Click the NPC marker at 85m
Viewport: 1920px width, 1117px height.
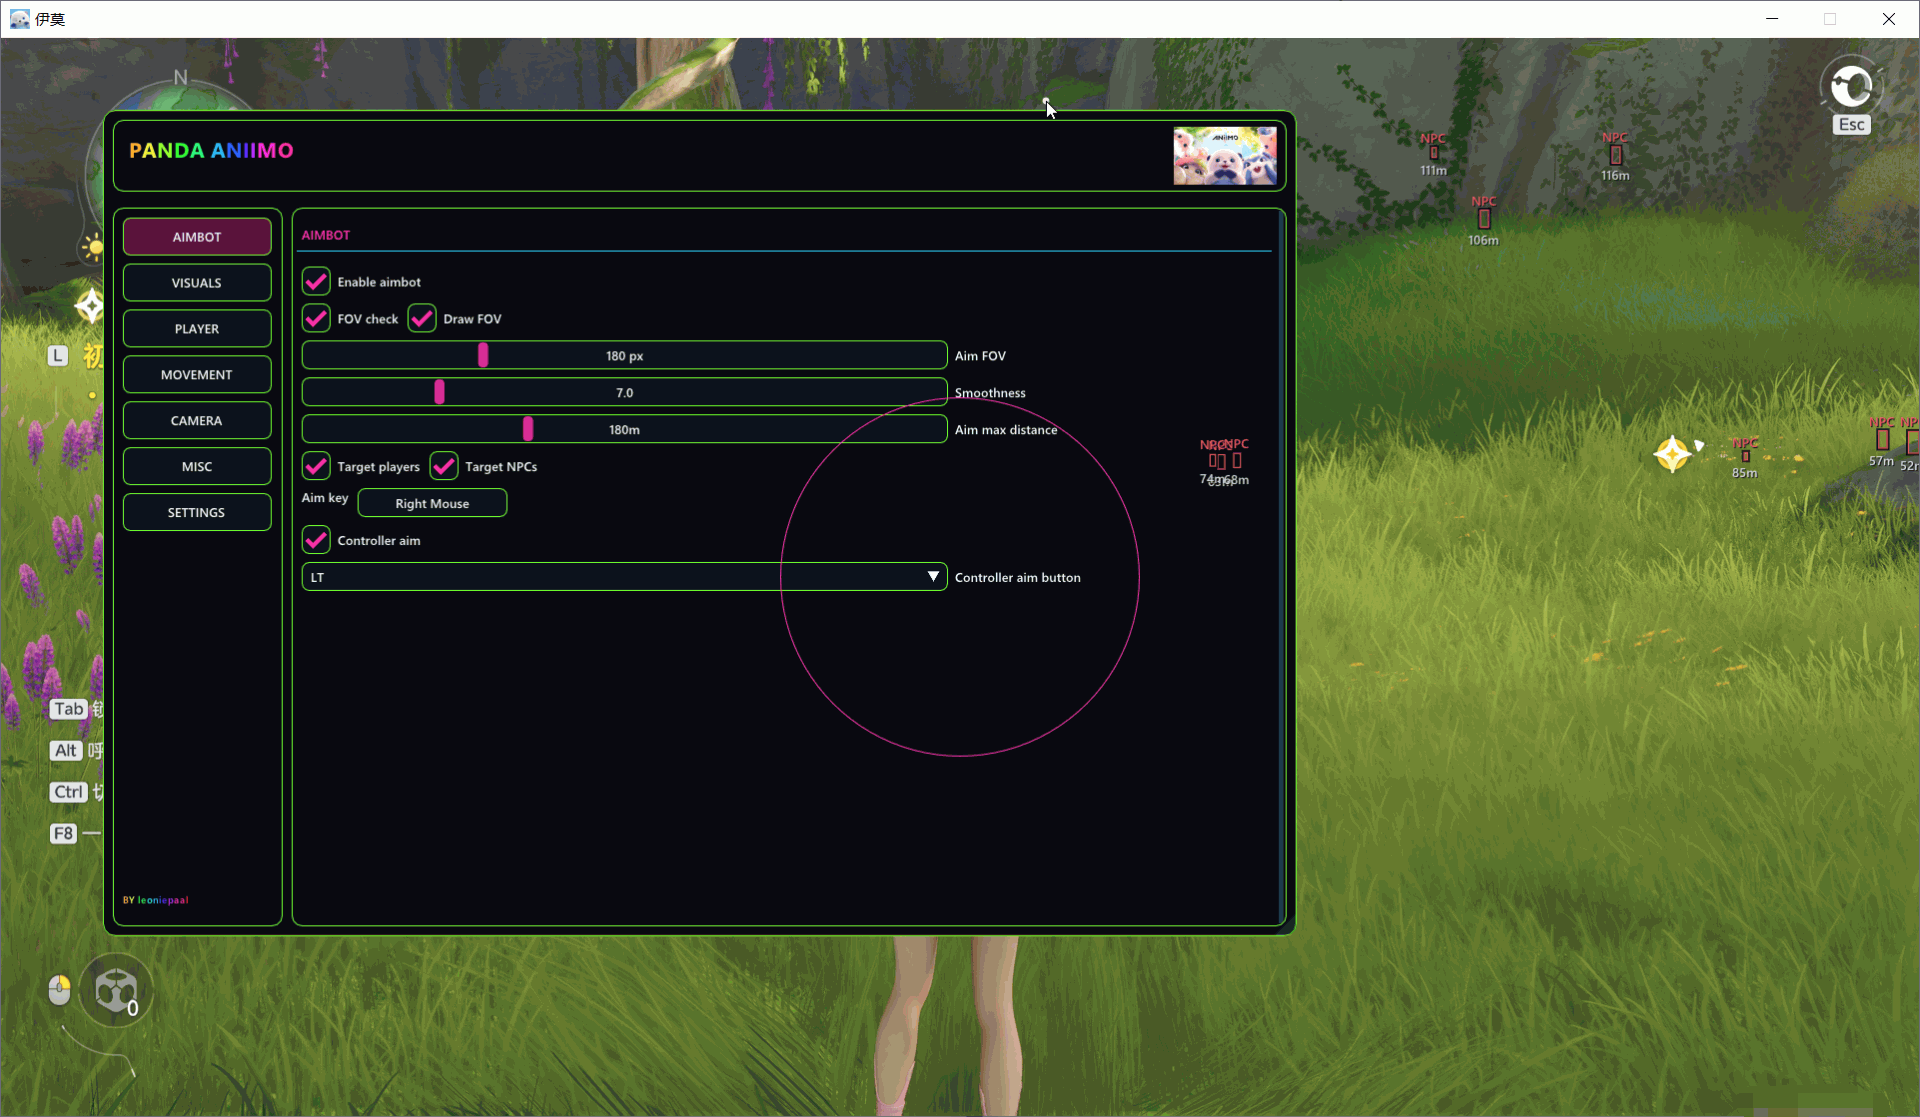click(1745, 457)
